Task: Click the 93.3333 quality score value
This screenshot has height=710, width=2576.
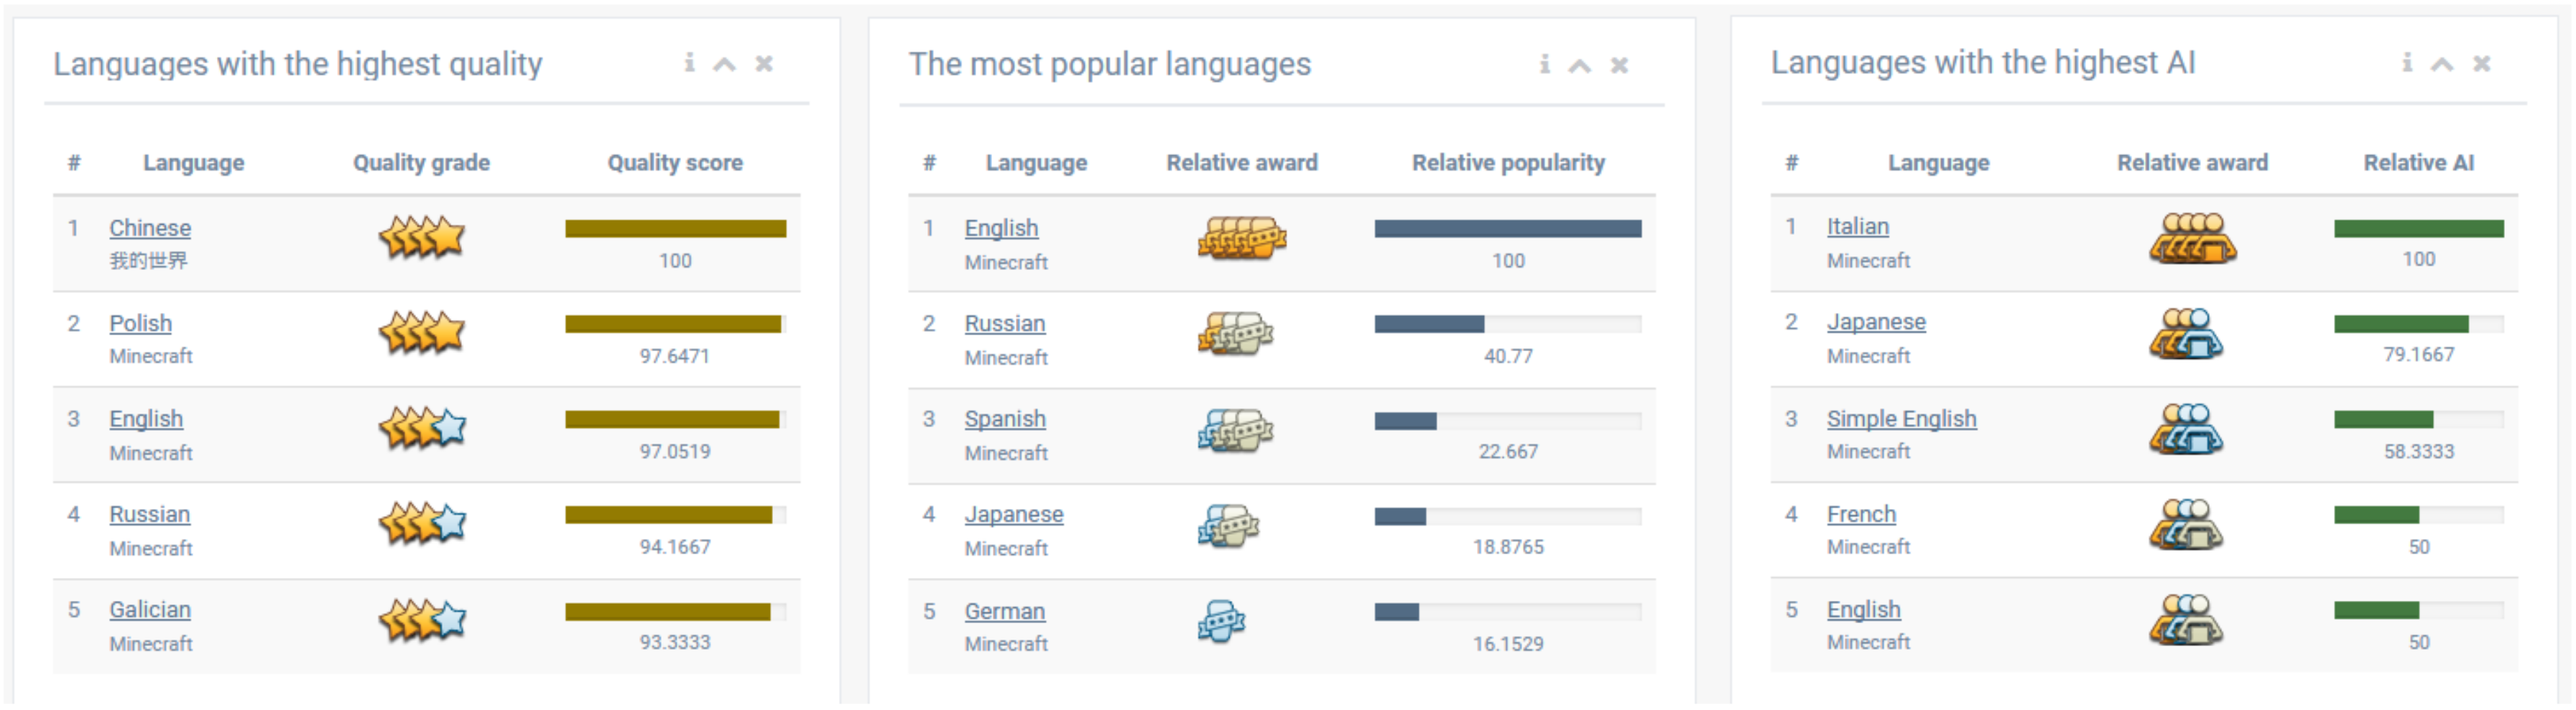Action: tap(675, 643)
